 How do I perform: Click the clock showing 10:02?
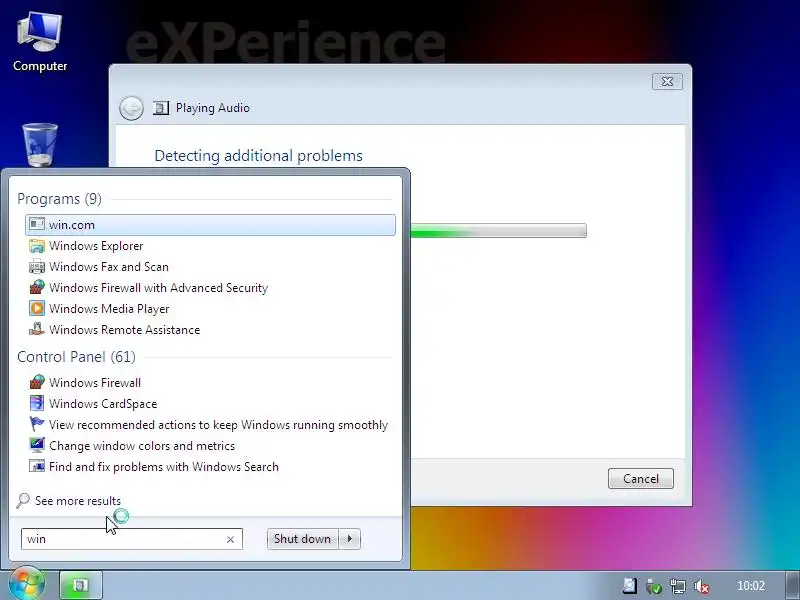(751, 586)
